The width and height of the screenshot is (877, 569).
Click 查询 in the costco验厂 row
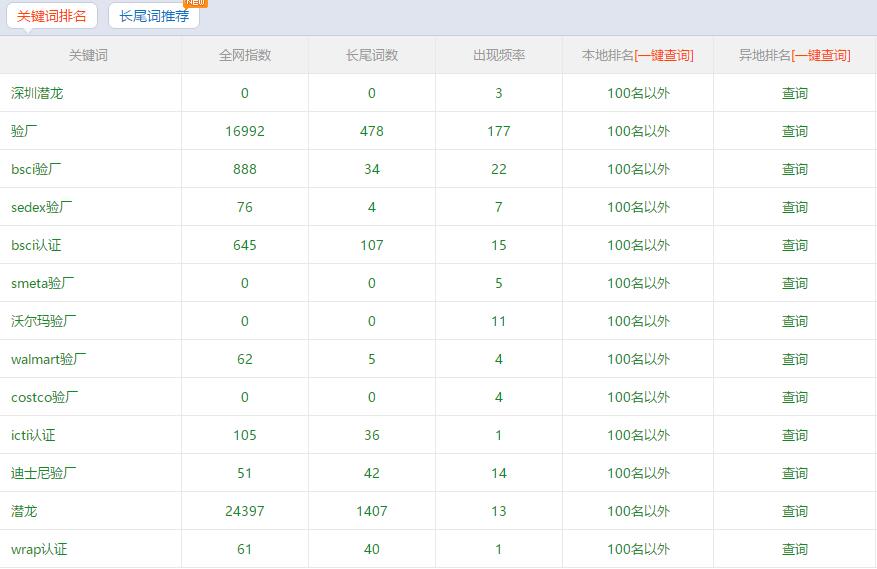795,398
